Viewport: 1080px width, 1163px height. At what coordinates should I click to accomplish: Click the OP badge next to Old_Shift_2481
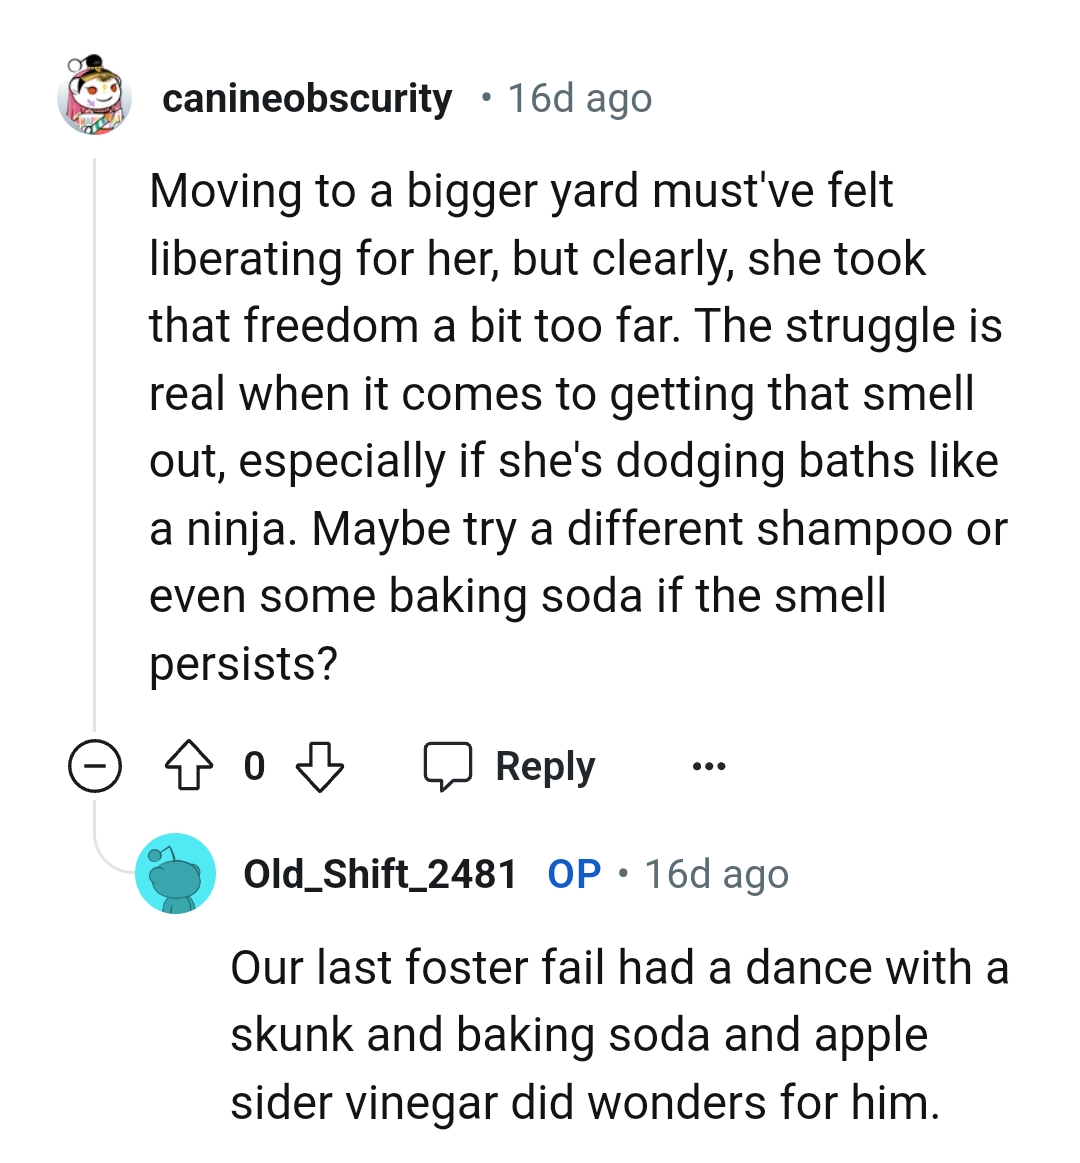[x=574, y=872]
